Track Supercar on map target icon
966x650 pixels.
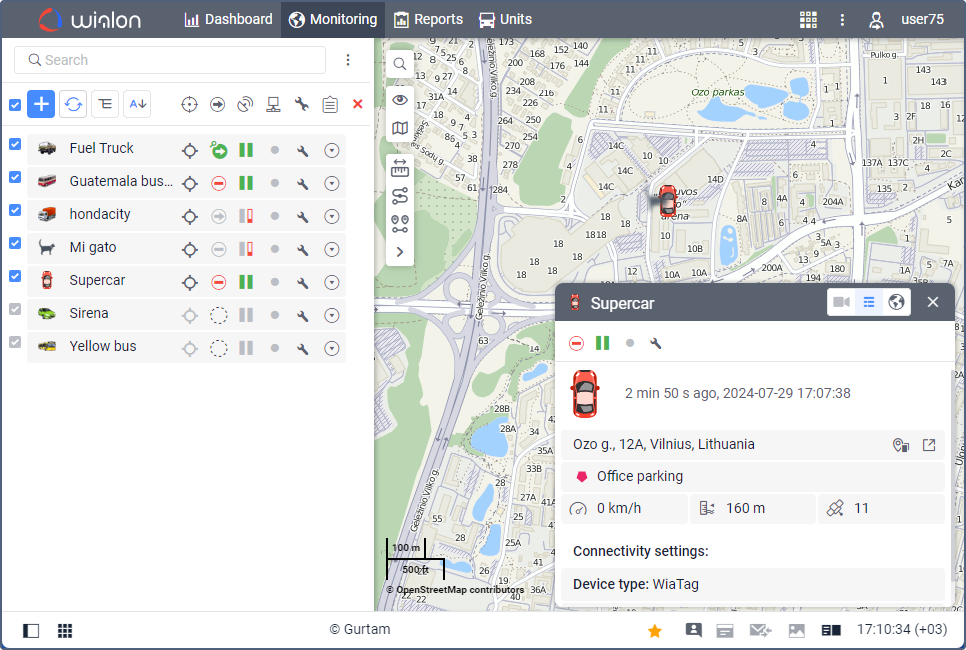pos(189,283)
